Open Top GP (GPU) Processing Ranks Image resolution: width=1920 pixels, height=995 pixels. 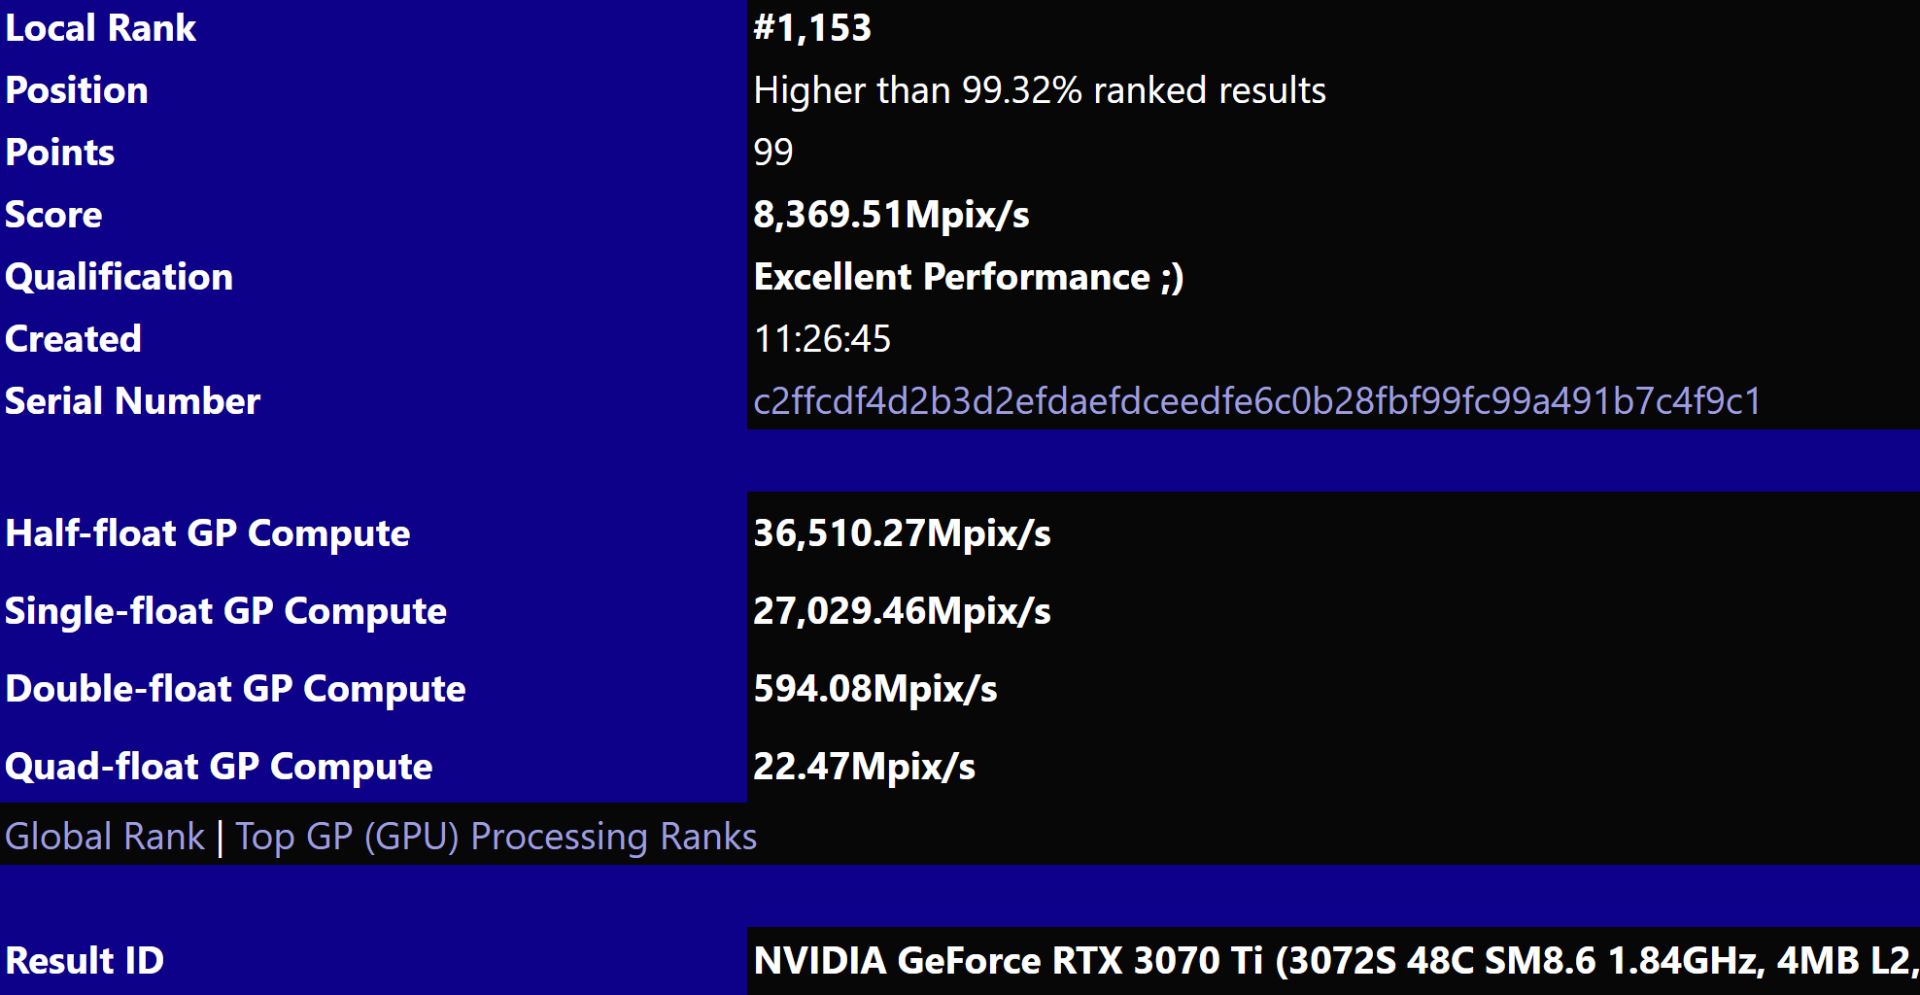(x=495, y=836)
